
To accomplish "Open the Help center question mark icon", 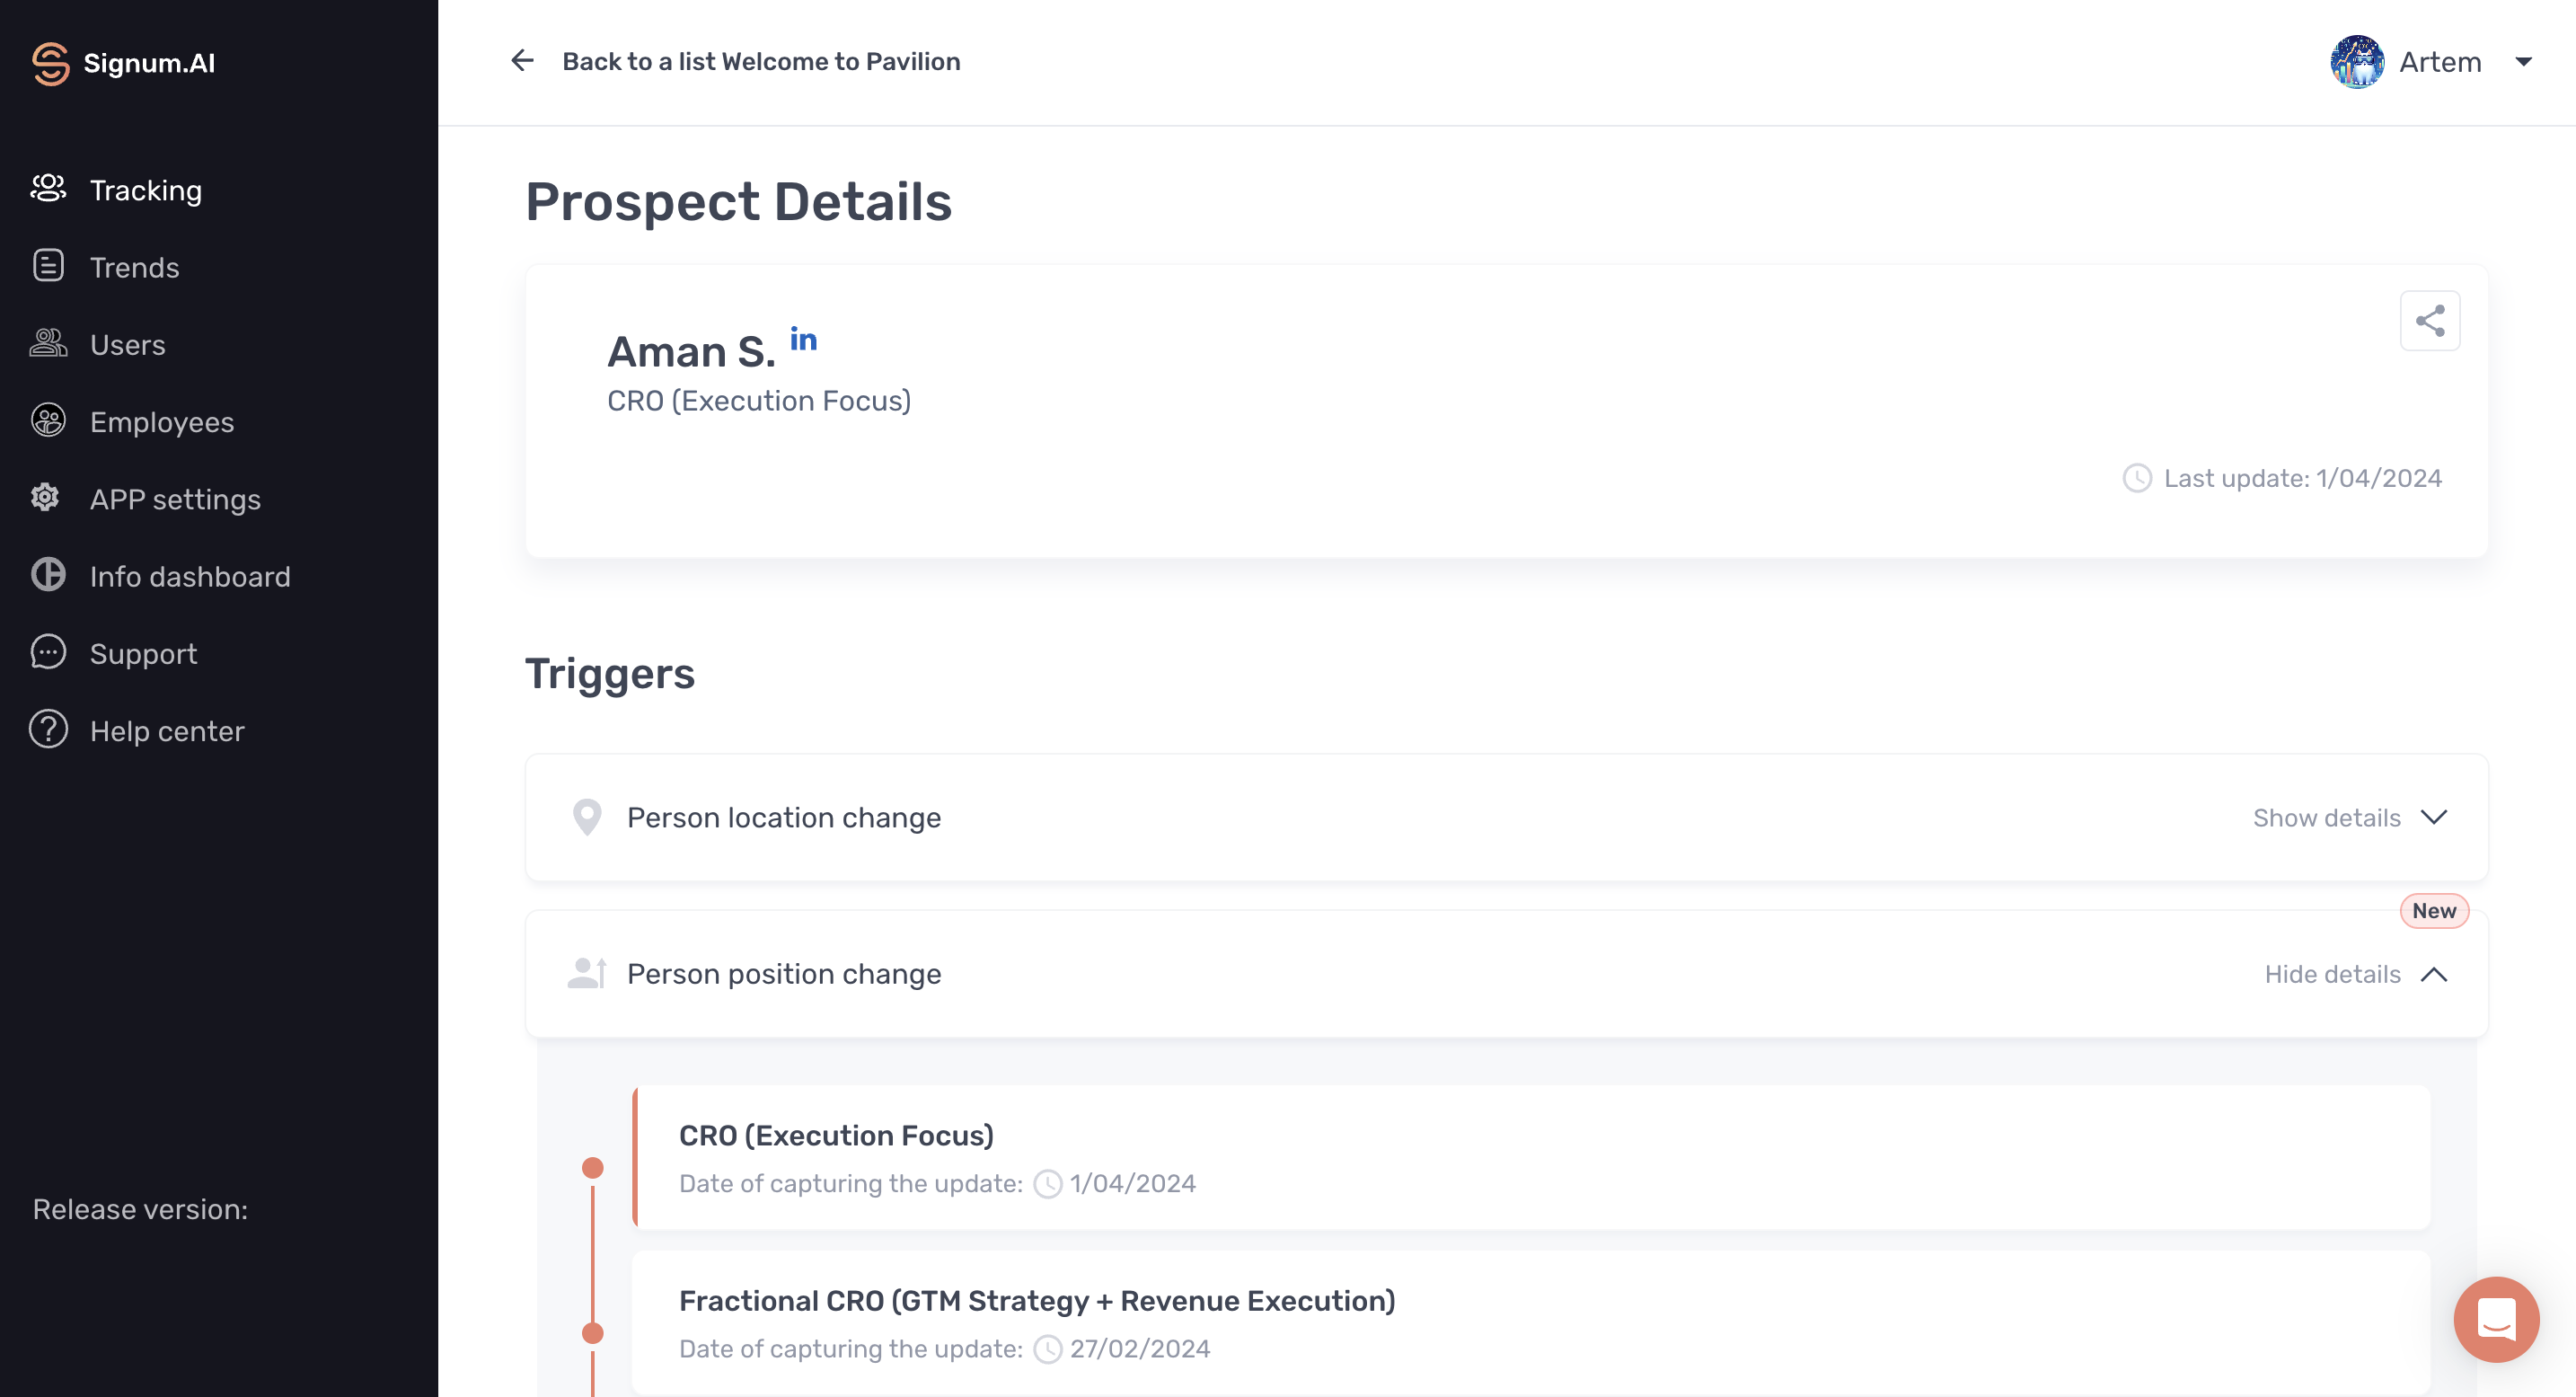I will tap(48, 729).
